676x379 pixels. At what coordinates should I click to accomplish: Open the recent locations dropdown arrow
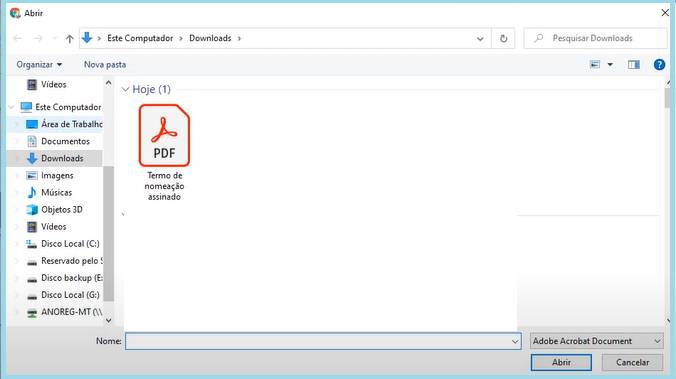coord(54,39)
